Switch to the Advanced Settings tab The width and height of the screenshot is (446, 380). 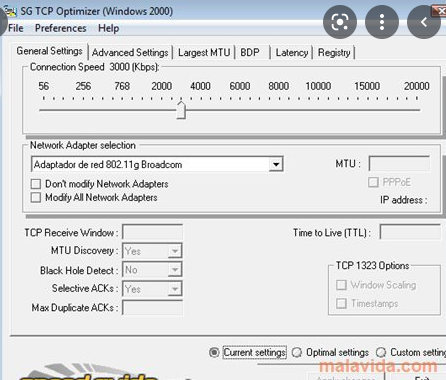[x=130, y=53]
